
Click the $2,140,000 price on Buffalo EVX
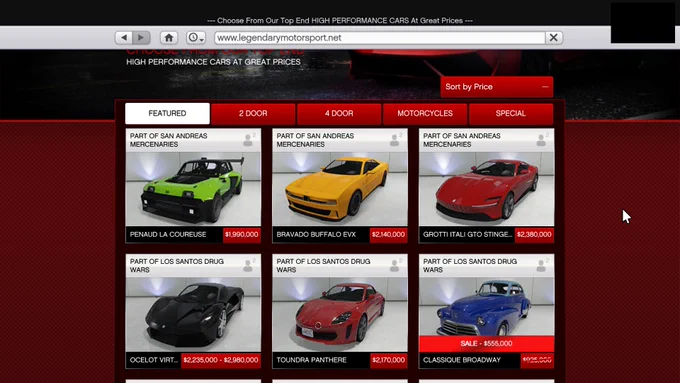coord(388,235)
